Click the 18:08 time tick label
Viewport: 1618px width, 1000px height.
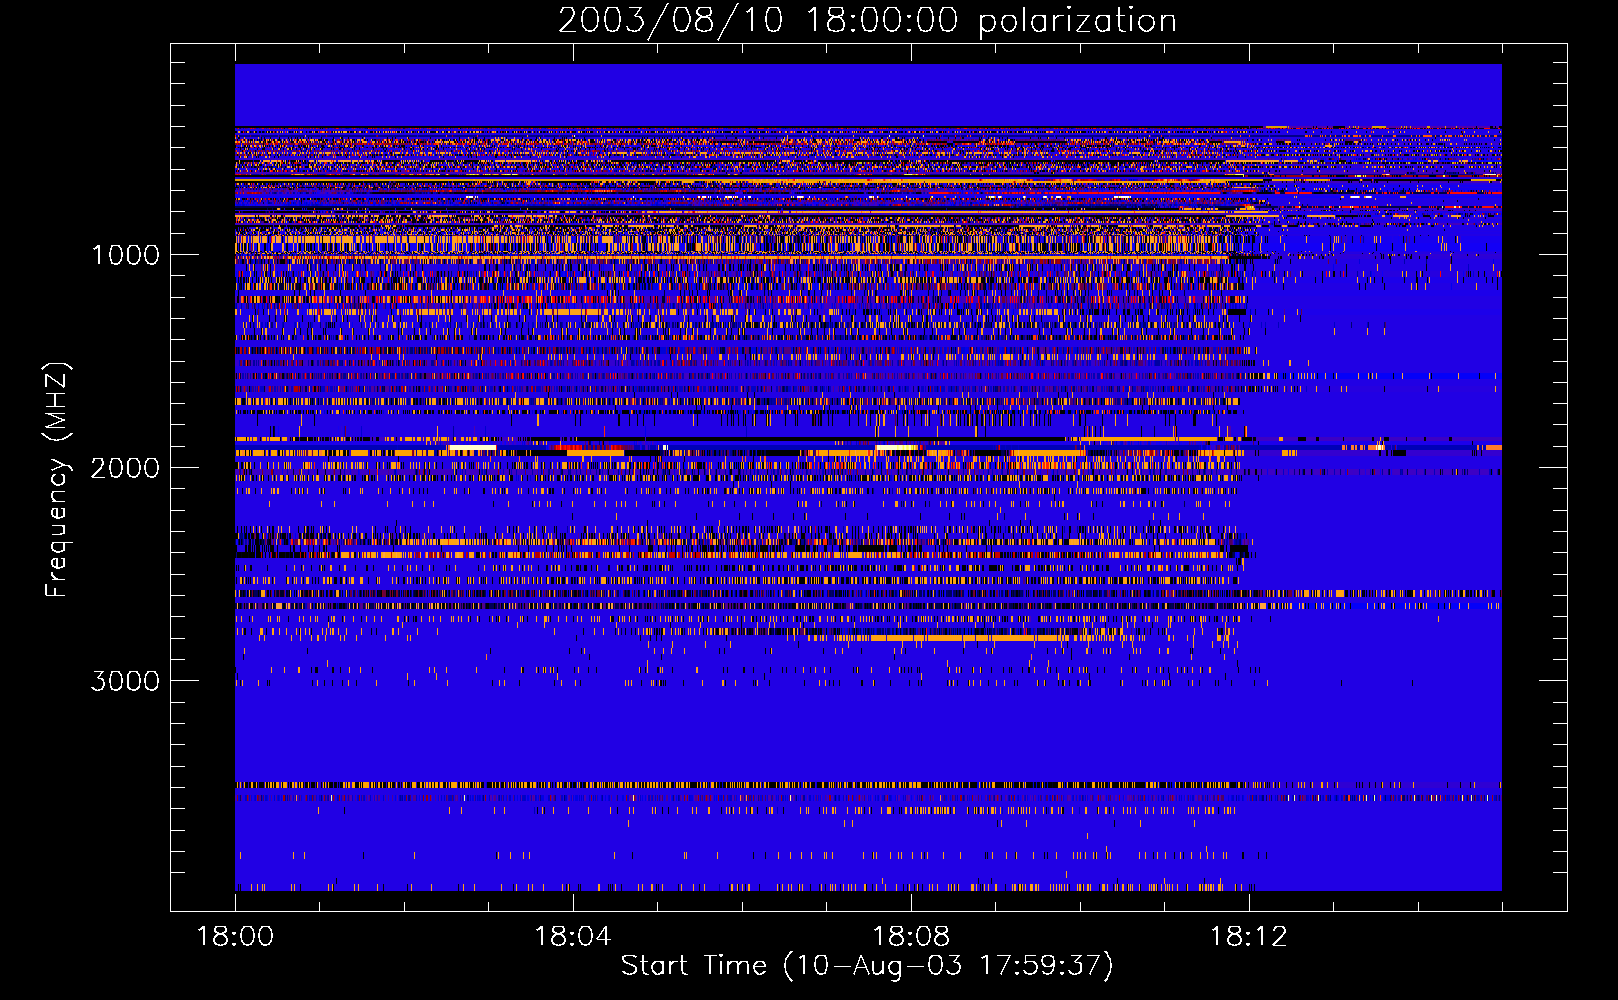[911, 937]
